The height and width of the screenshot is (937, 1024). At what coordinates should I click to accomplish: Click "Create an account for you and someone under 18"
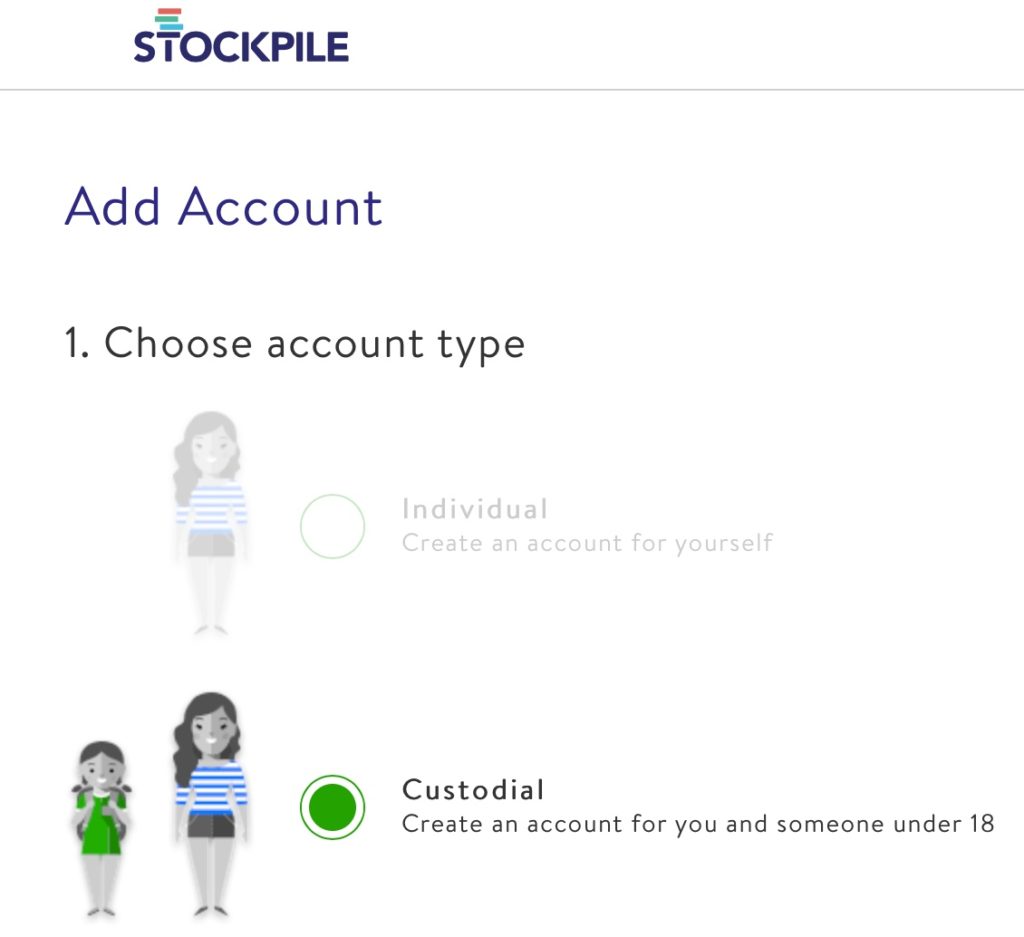pyautogui.click(x=698, y=823)
